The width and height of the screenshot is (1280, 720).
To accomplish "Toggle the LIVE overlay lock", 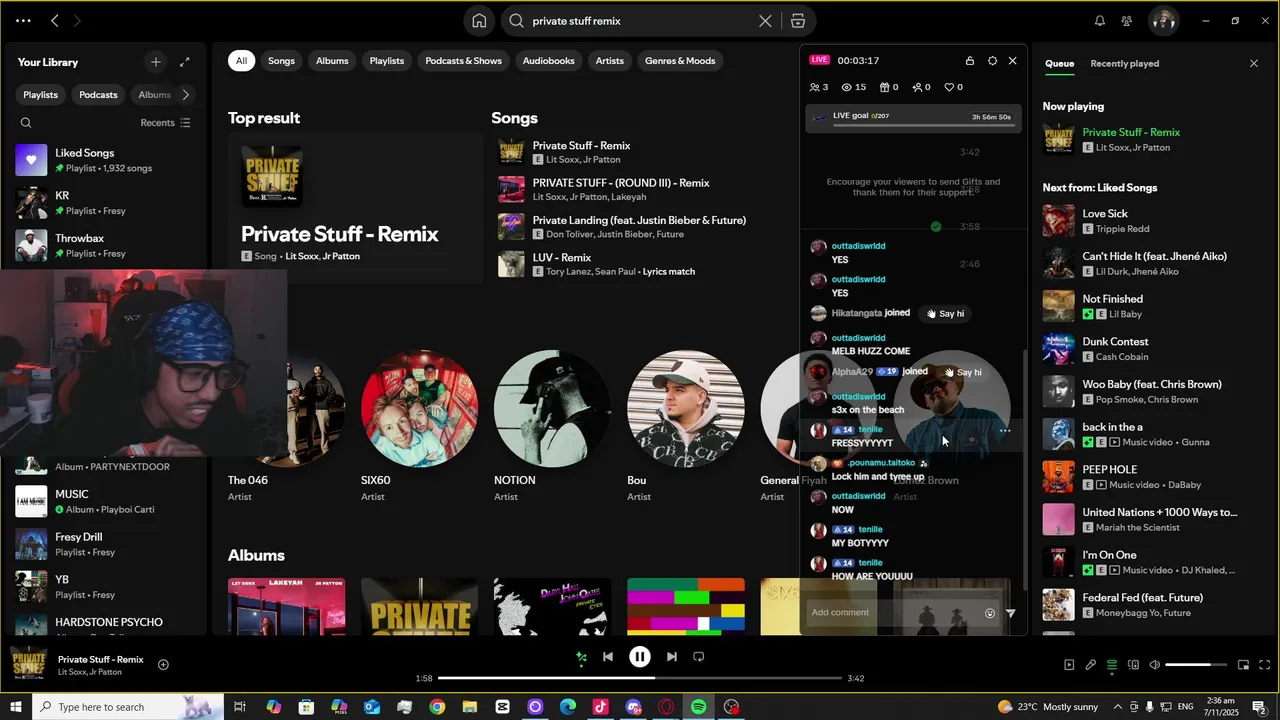I will pyautogui.click(x=970, y=61).
